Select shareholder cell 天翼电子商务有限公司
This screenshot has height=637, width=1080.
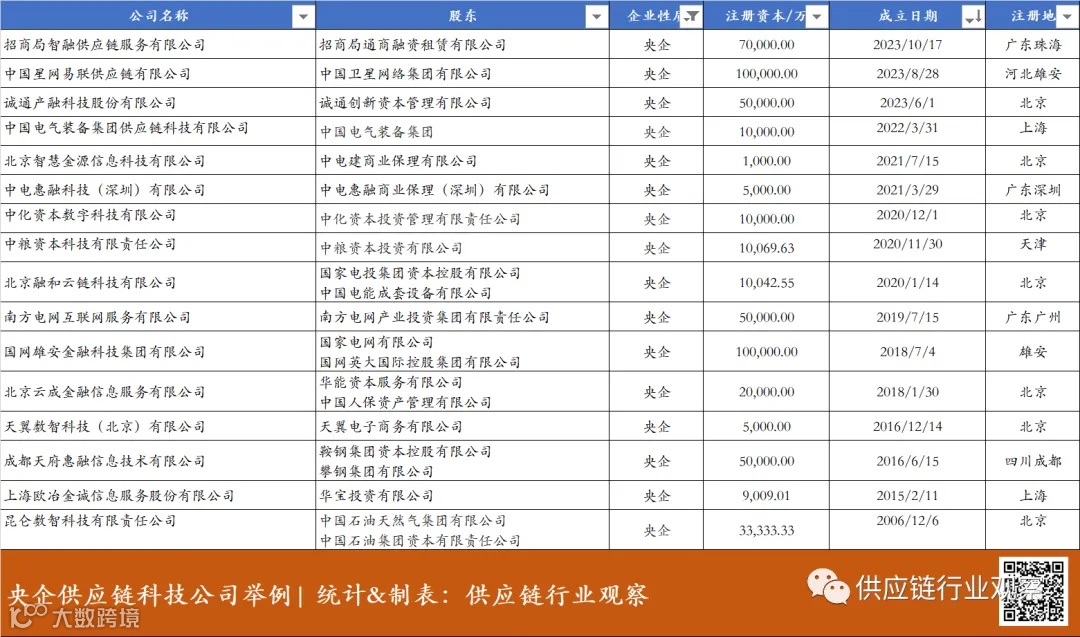click(x=463, y=426)
